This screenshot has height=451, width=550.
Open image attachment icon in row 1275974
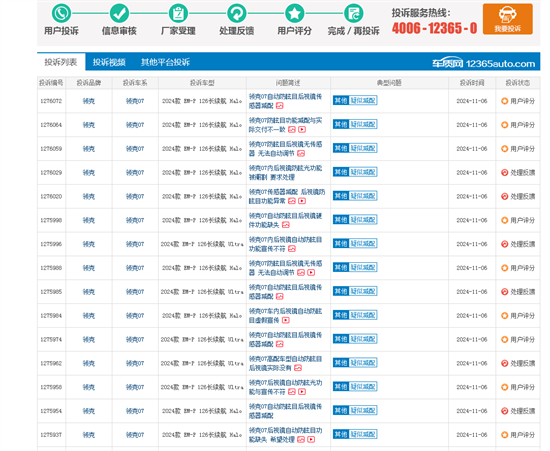click(x=280, y=344)
